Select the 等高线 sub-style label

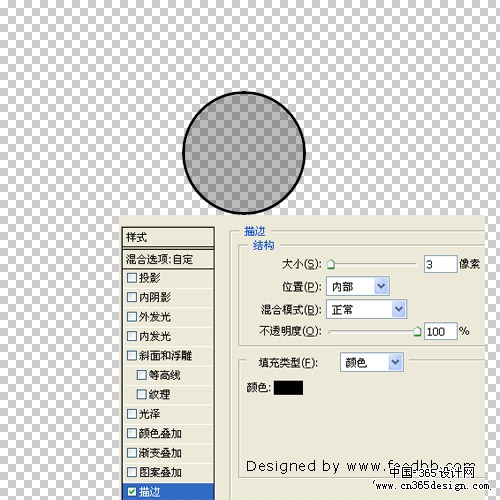[x=165, y=375]
